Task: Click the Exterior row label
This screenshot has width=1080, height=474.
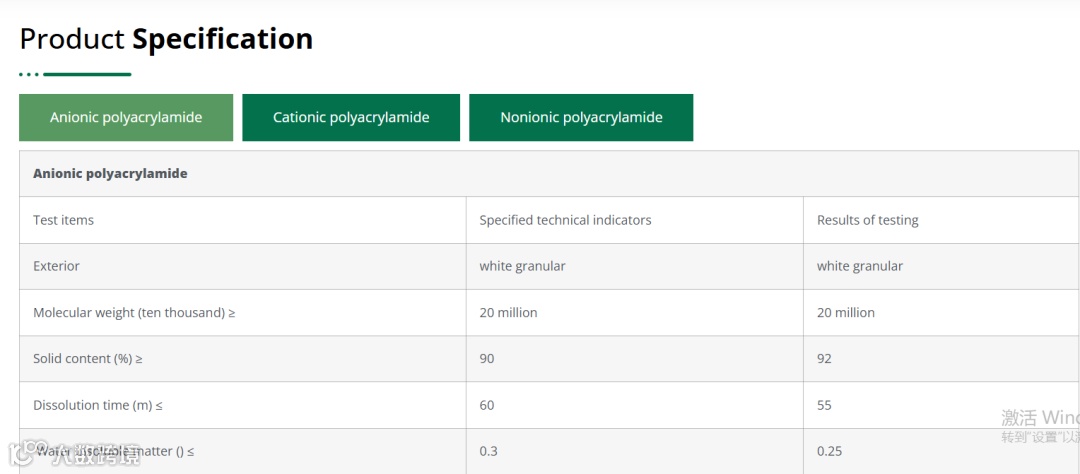Action: pos(56,266)
